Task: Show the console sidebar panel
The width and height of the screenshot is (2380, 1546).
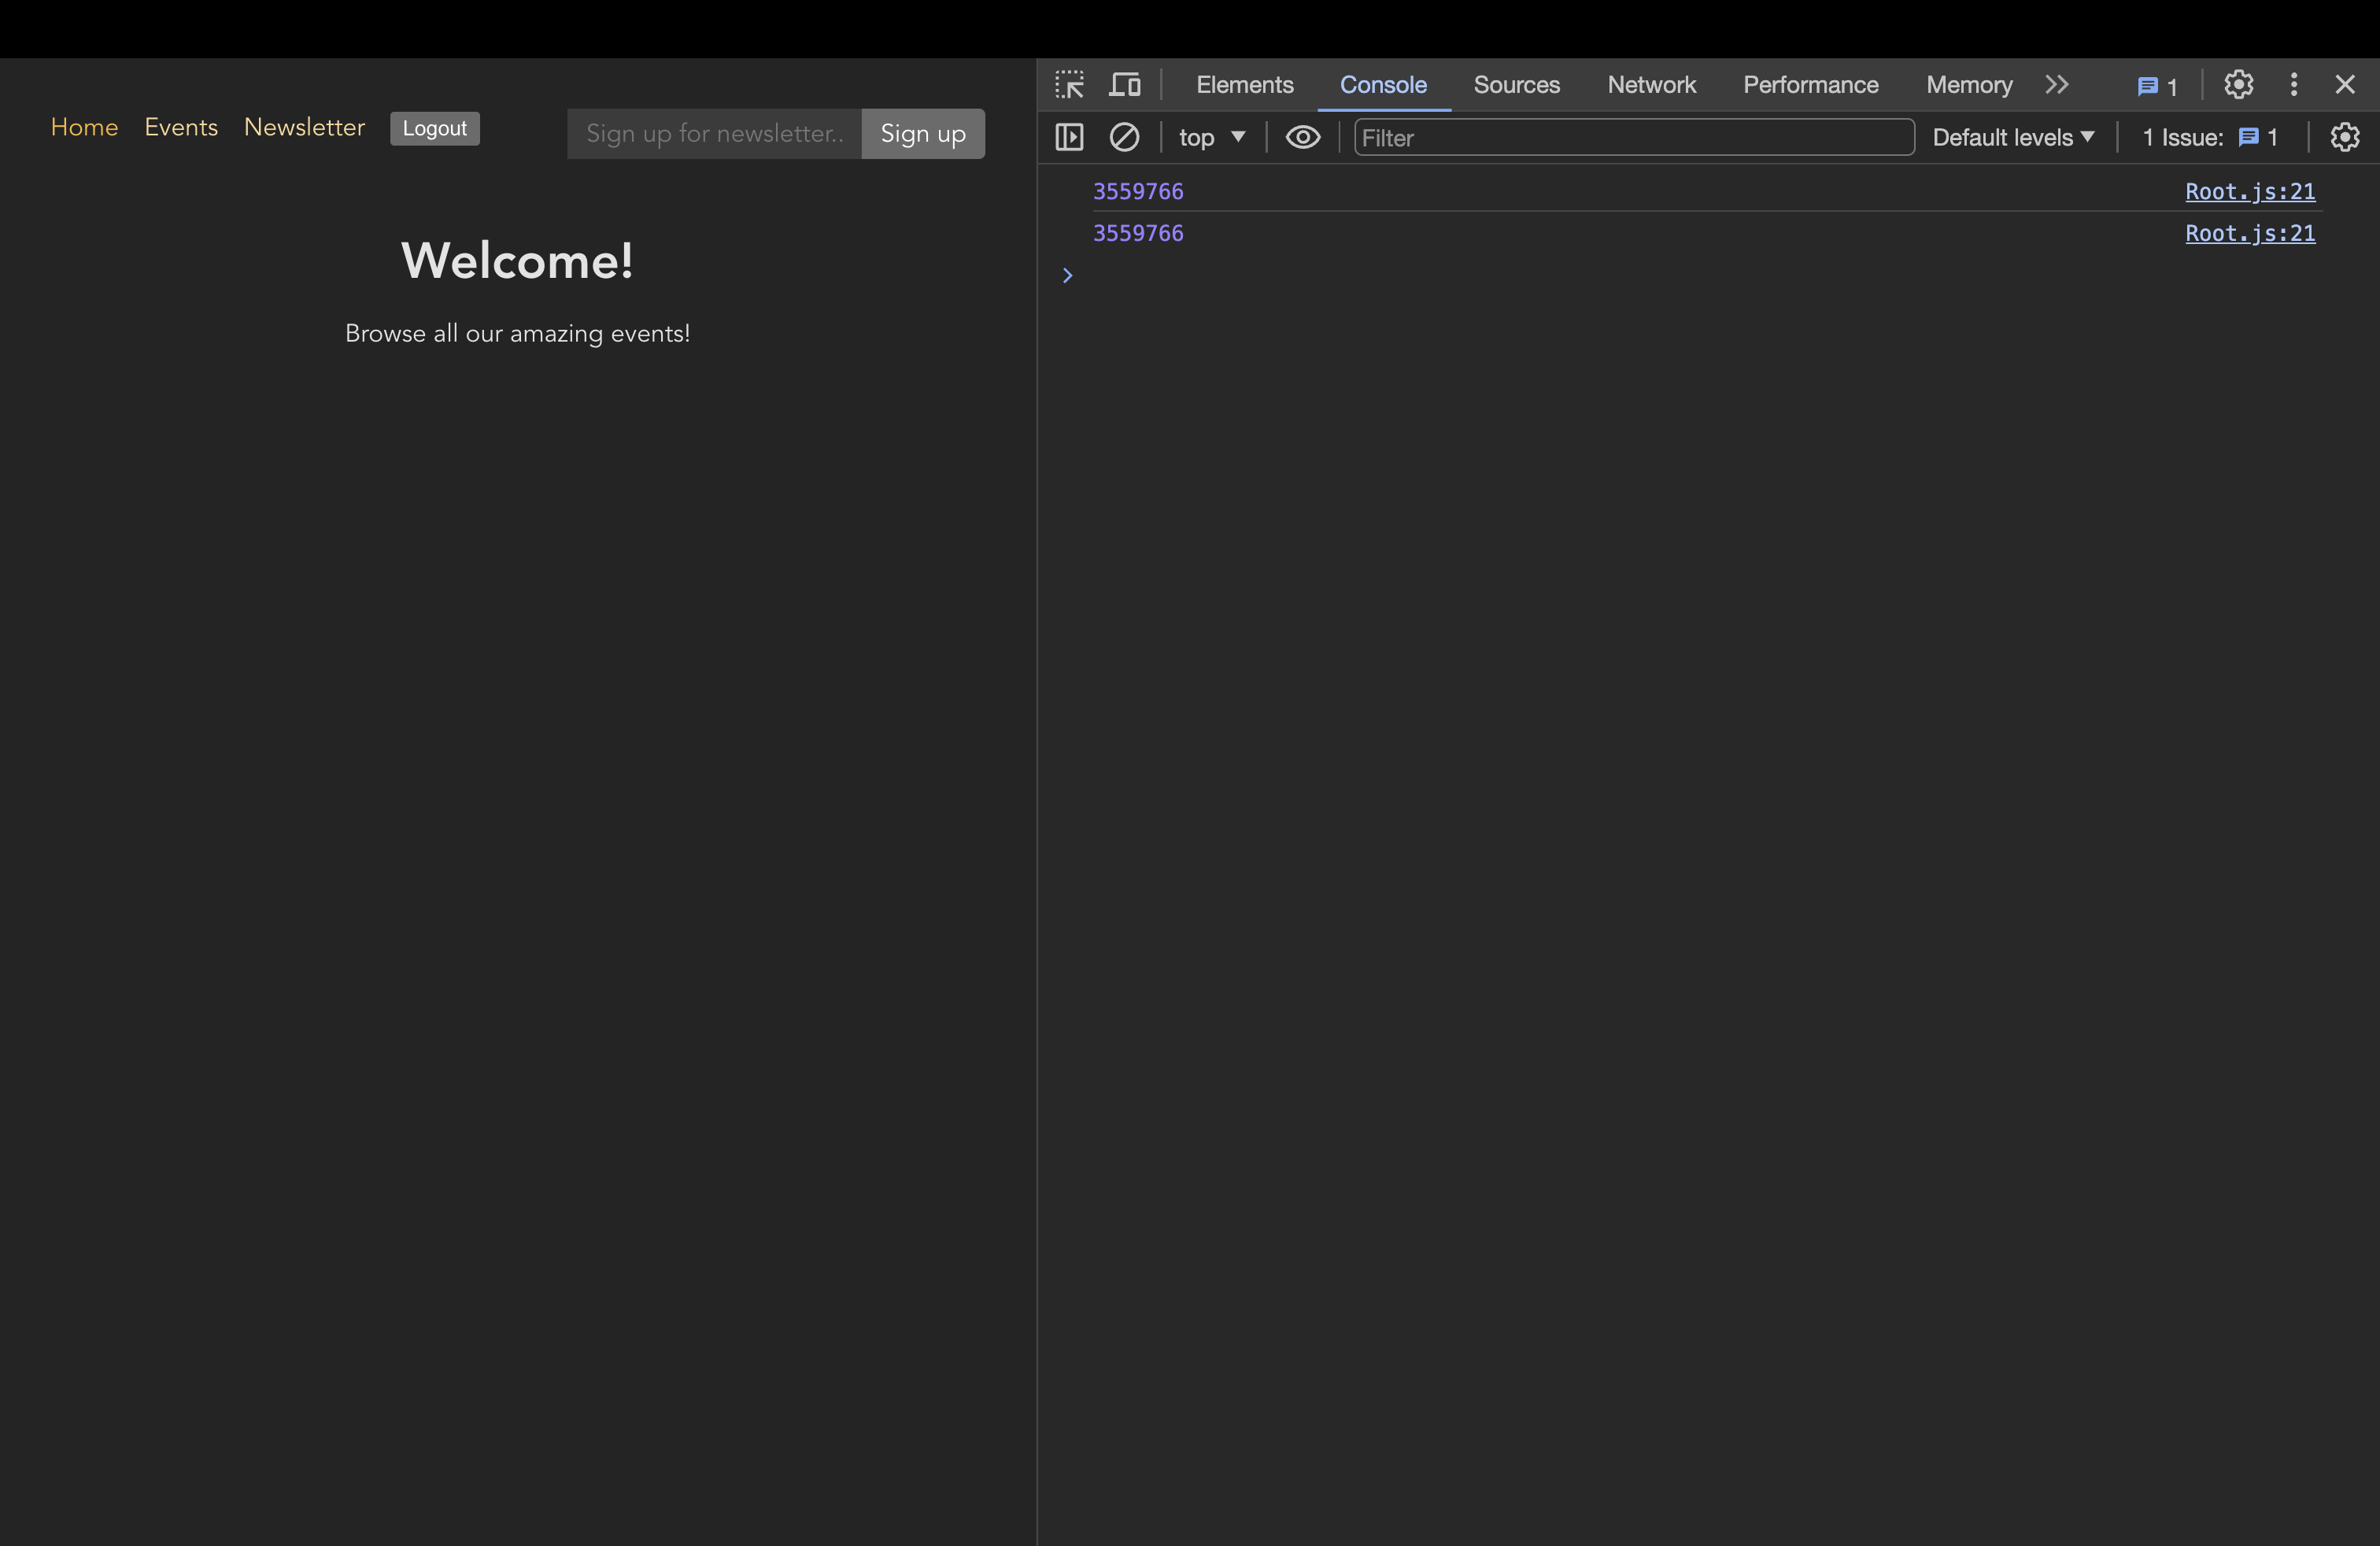Action: (x=1069, y=137)
